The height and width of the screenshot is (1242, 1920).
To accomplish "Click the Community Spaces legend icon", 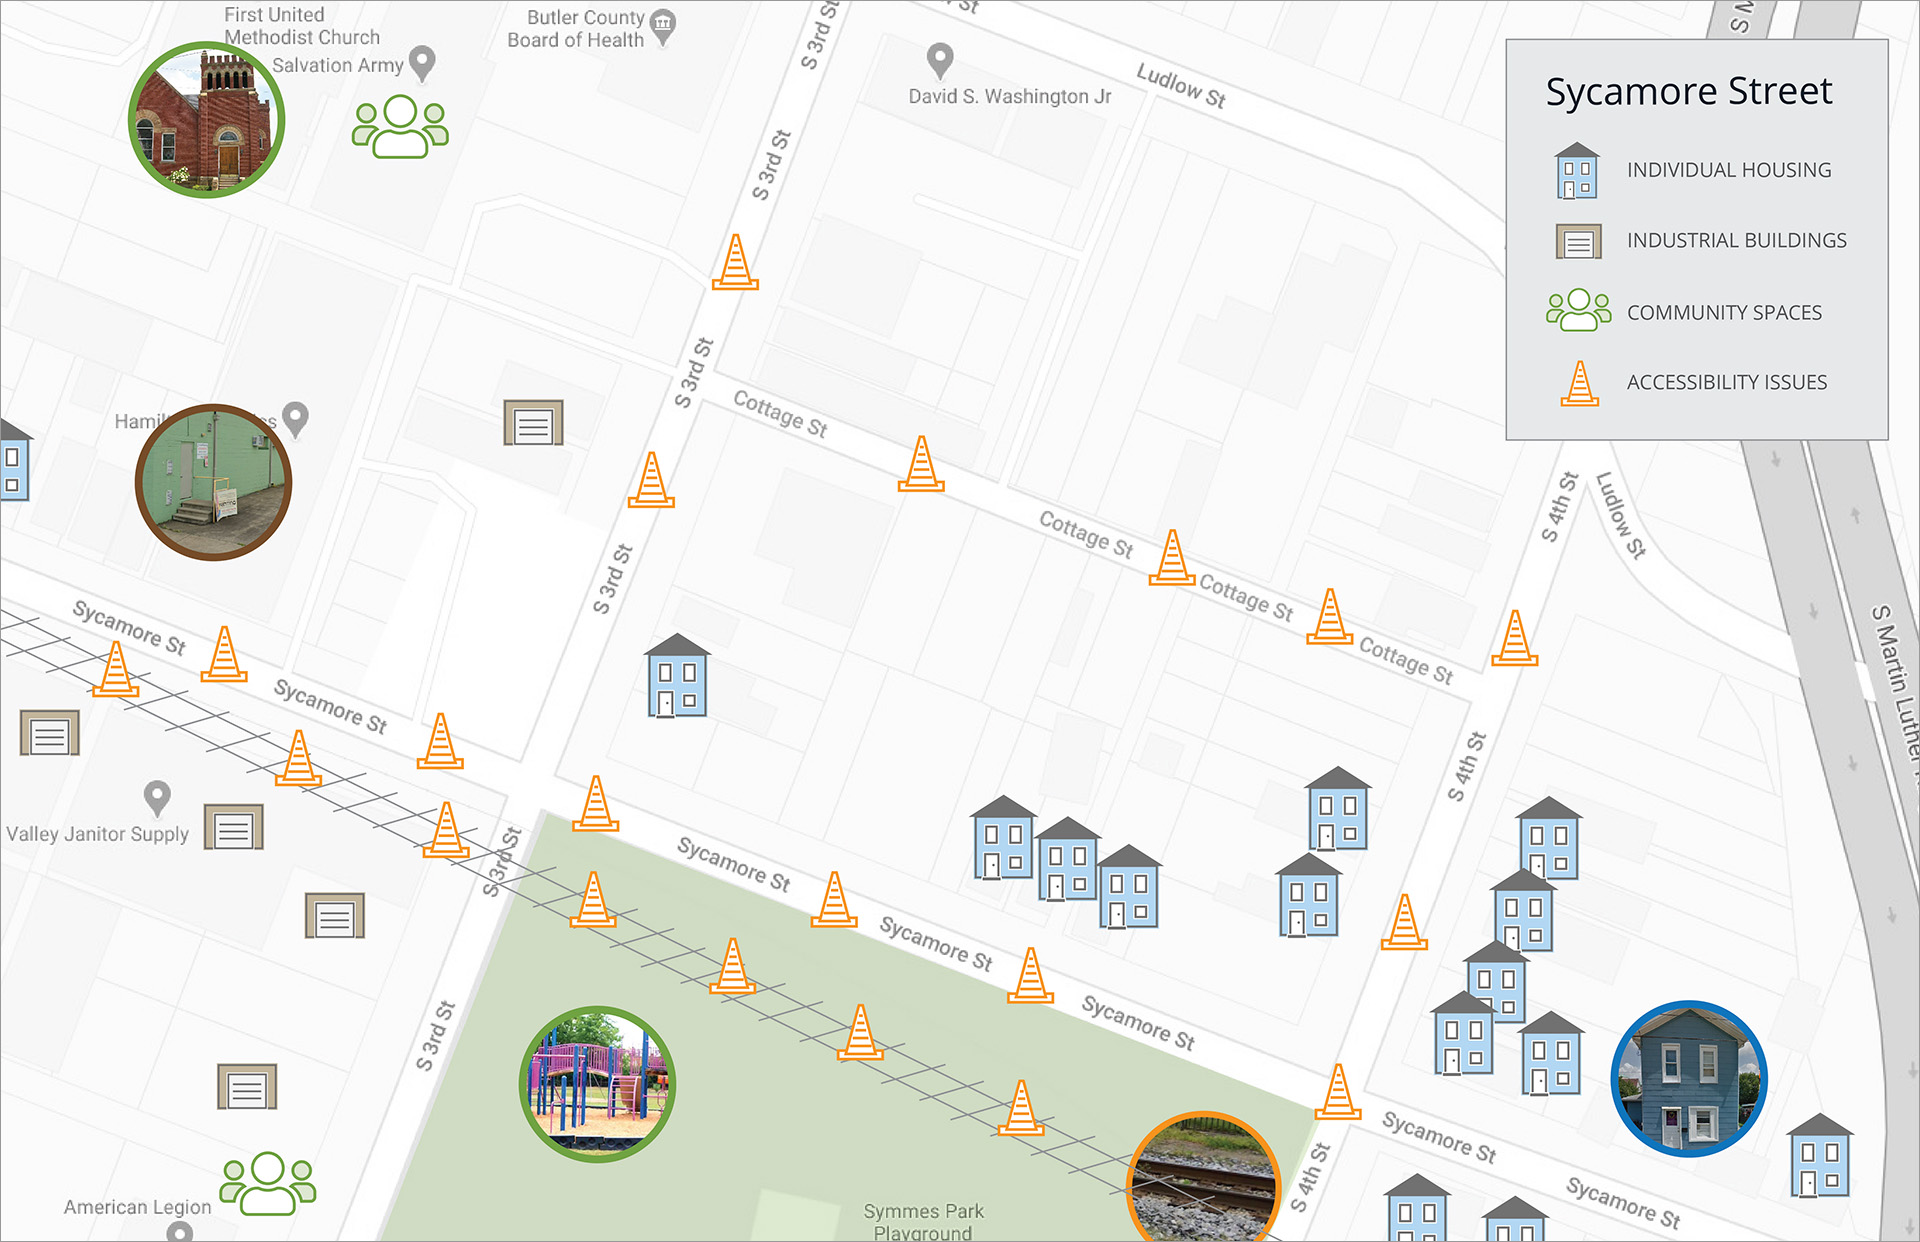I will pyautogui.click(x=1578, y=310).
